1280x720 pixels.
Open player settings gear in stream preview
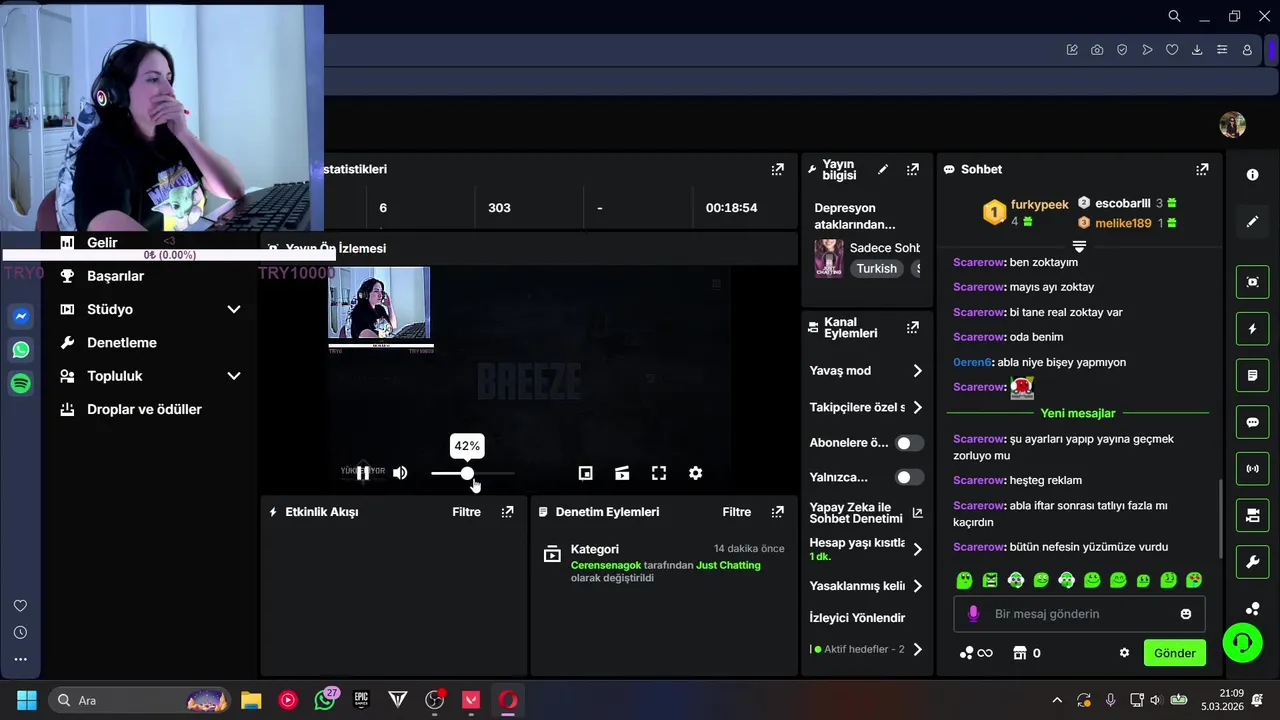coord(695,473)
